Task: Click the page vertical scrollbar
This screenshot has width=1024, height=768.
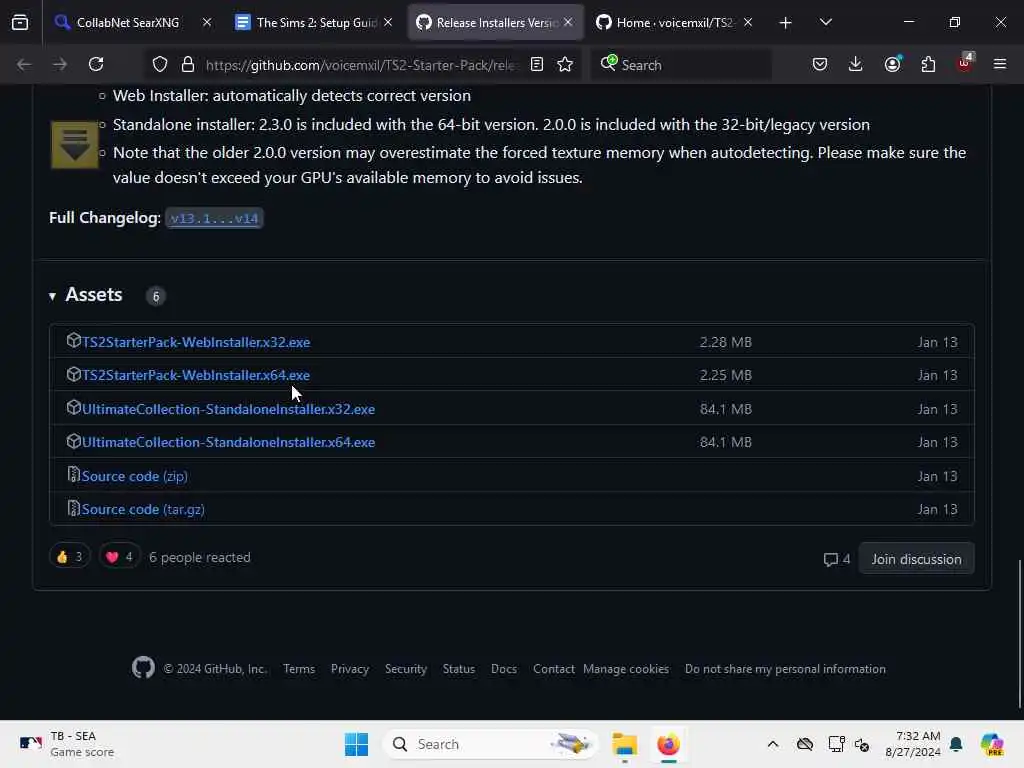Action: pyautogui.click(x=1019, y=633)
